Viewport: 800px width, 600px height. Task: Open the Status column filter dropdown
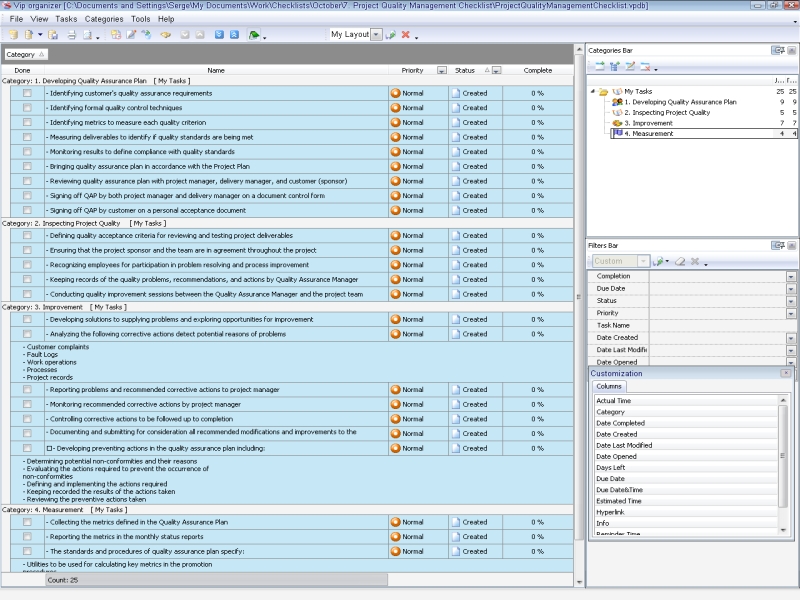coord(496,71)
